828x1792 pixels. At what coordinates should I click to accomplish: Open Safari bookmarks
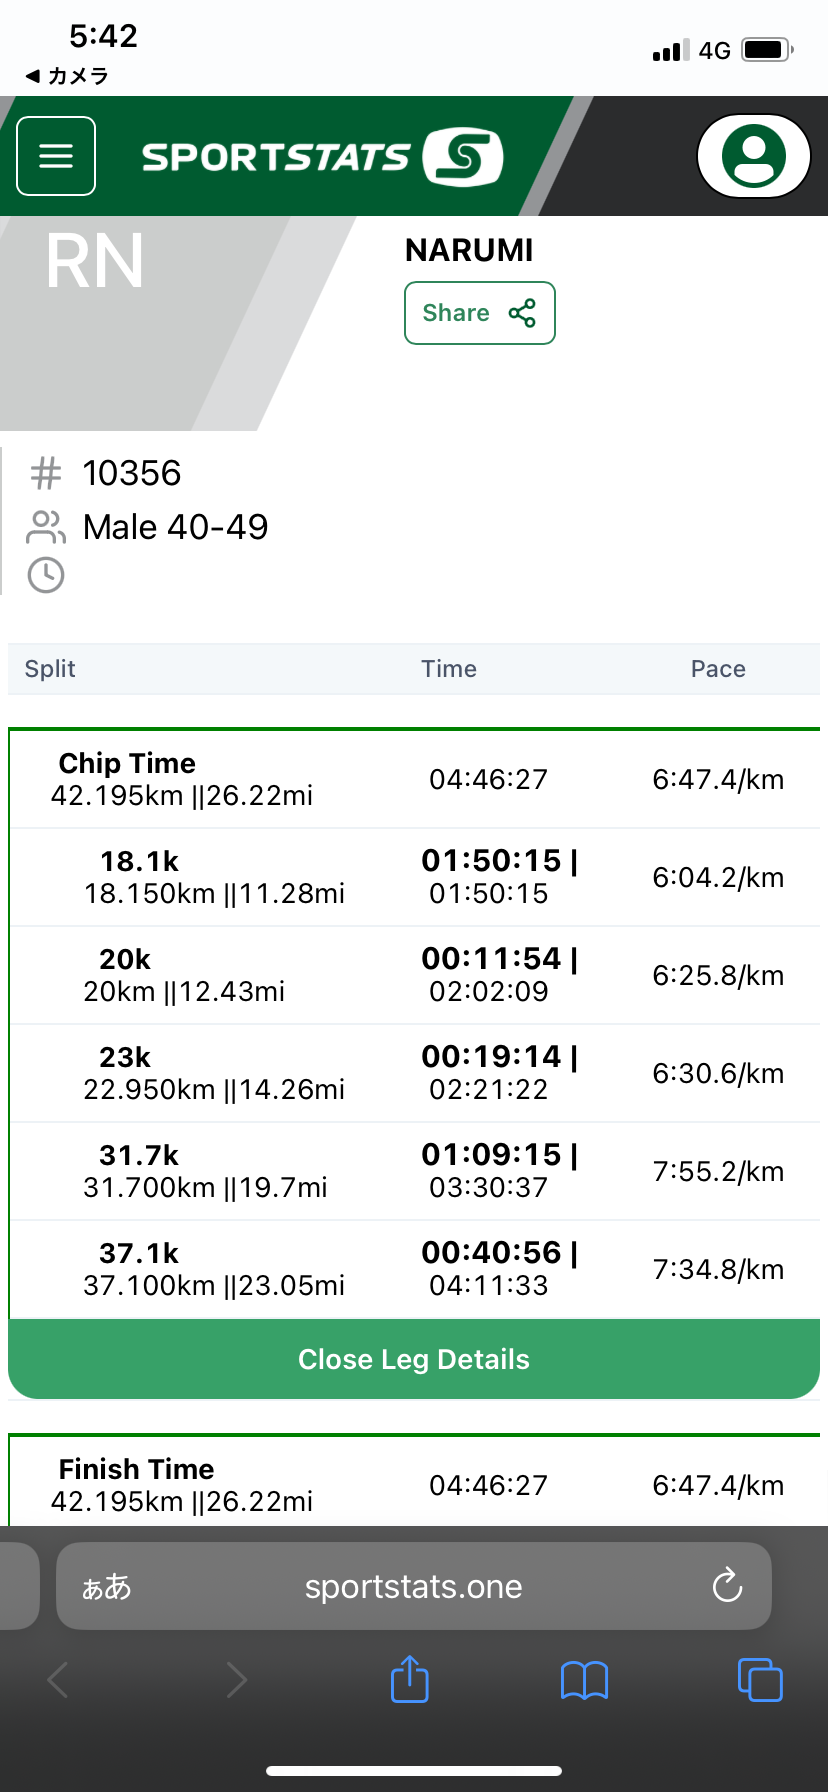(584, 1680)
